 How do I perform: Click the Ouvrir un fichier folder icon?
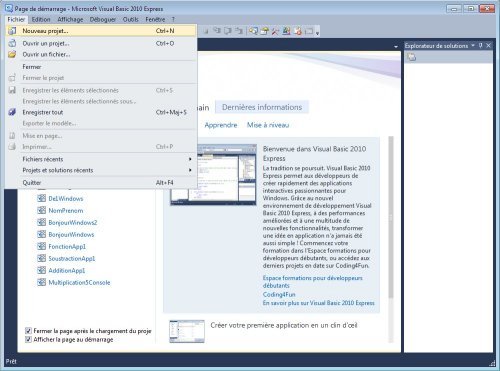(12, 54)
